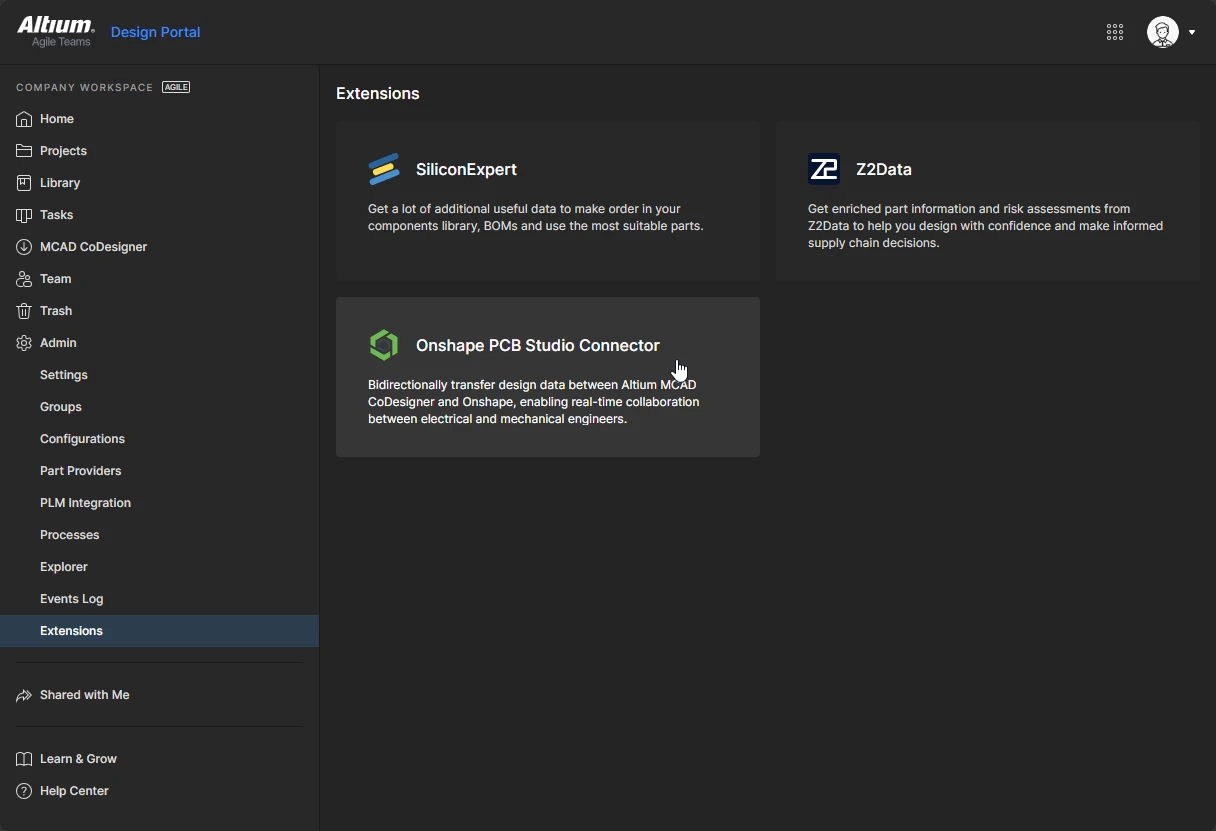
Task: Click the Help Center question icon
Action: coord(24,791)
